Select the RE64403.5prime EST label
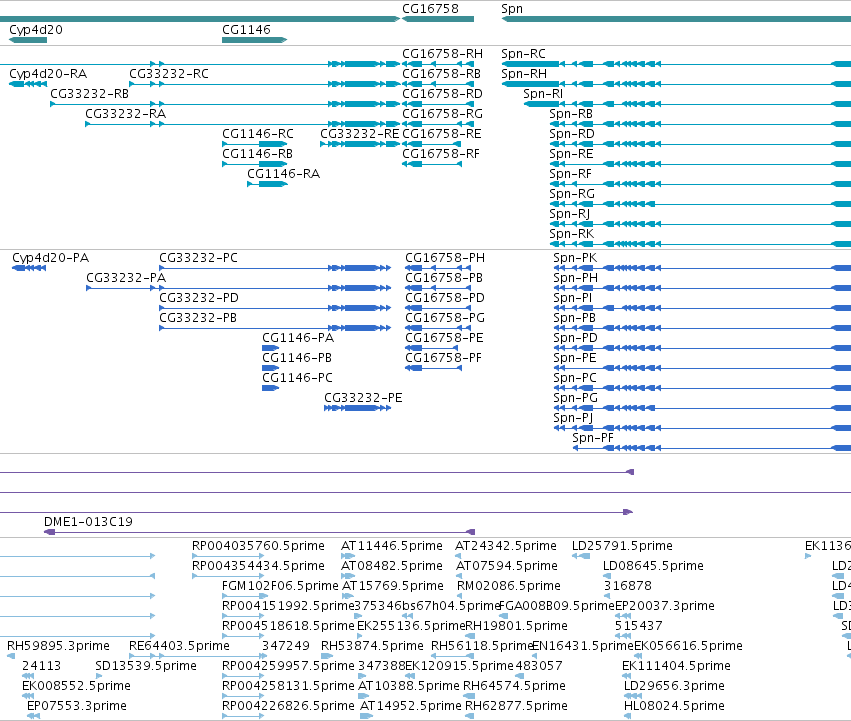Image resolution: width=851 pixels, height=721 pixels. [x=179, y=646]
